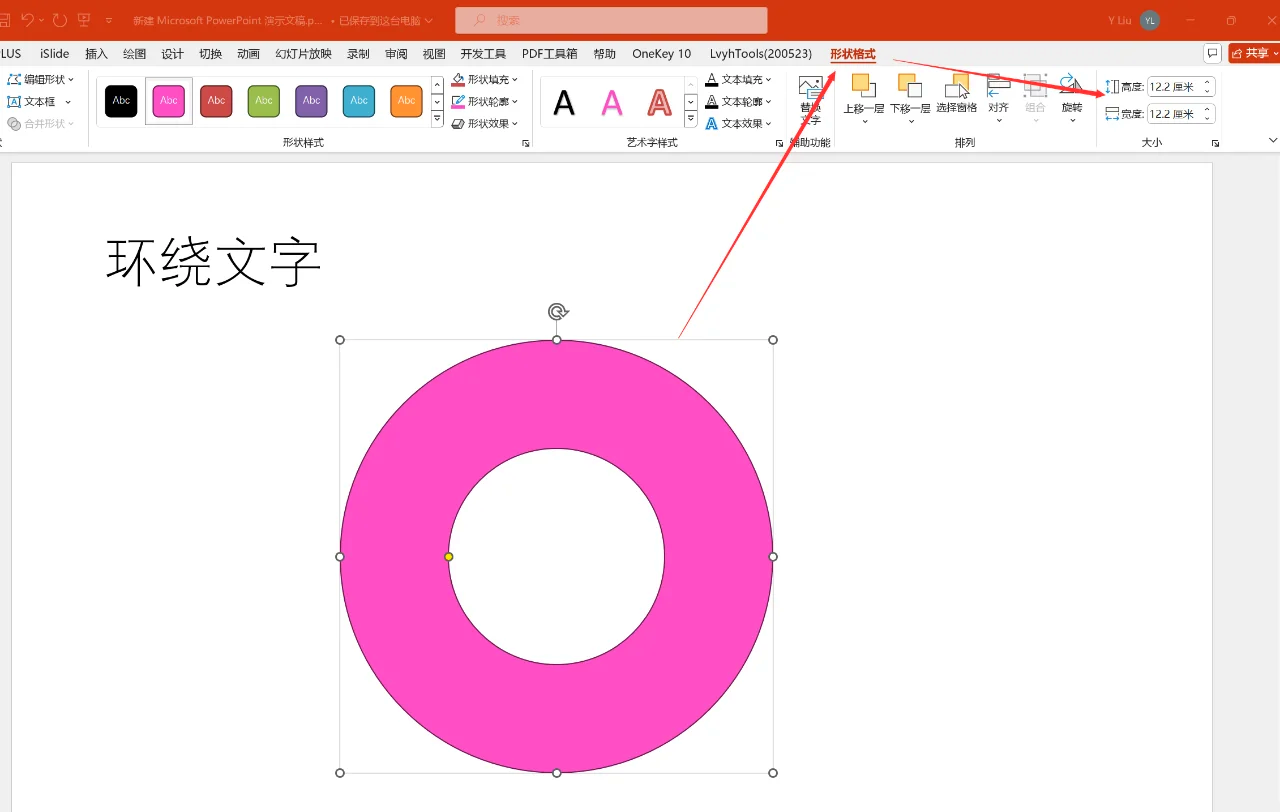Open the 大小 size group dialog launcher
The width and height of the screenshot is (1280, 812).
[1216, 144]
